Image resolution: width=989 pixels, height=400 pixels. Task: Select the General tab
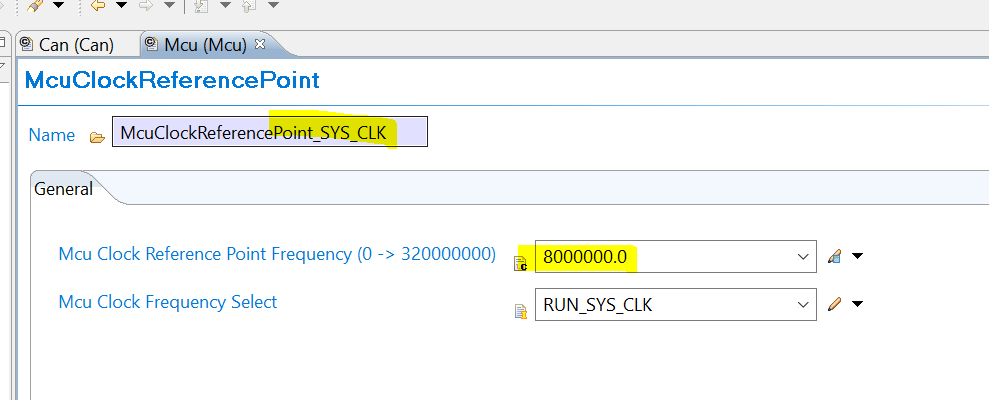tap(64, 188)
